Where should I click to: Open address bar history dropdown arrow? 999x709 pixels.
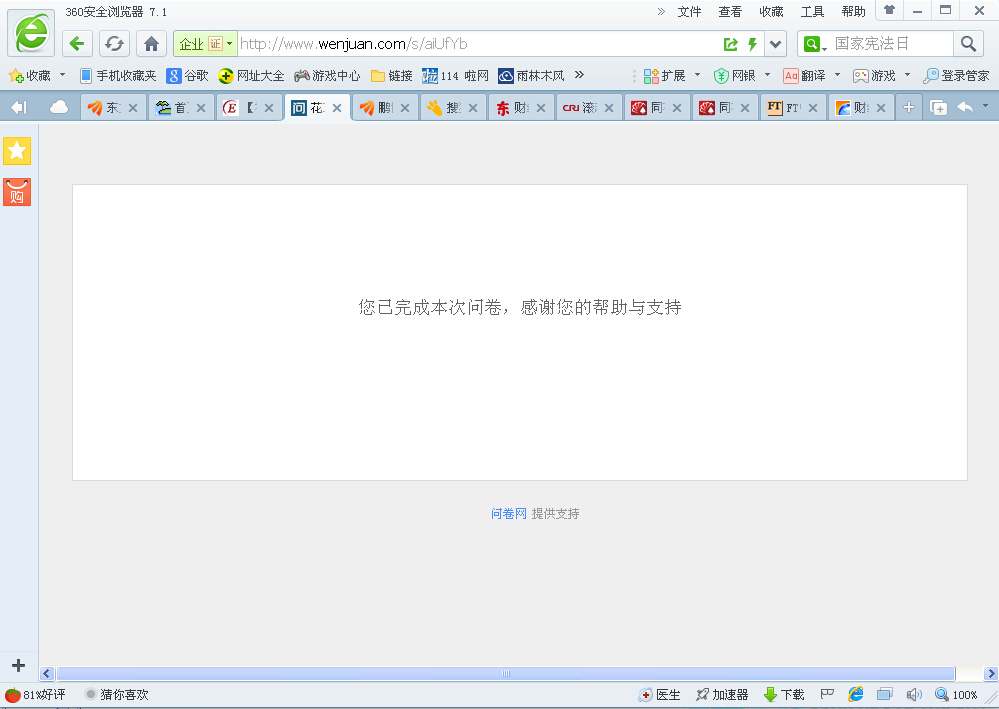click(775, 44)
